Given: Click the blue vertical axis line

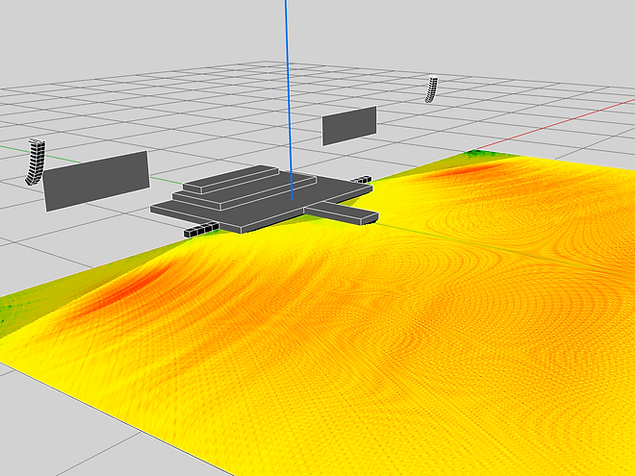Looking at the screenshot, I should coord(288,99).
